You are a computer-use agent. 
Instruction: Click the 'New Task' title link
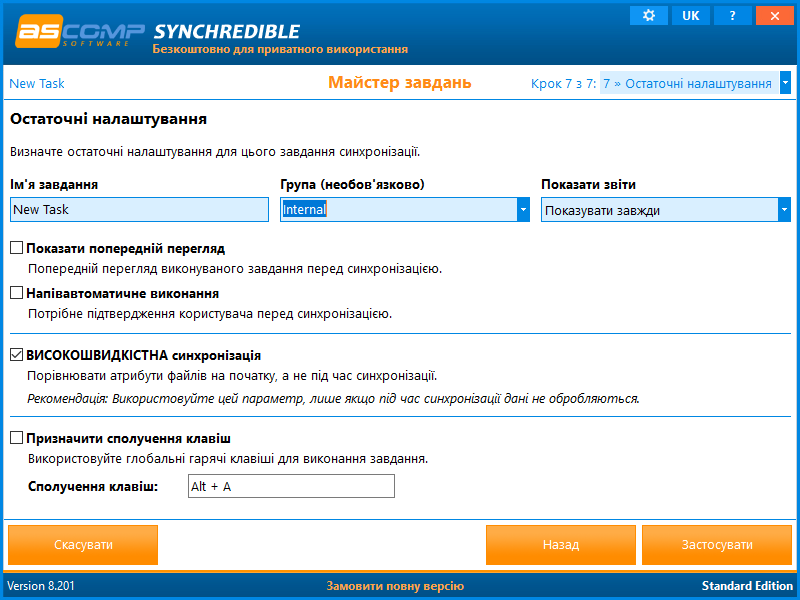37,83
